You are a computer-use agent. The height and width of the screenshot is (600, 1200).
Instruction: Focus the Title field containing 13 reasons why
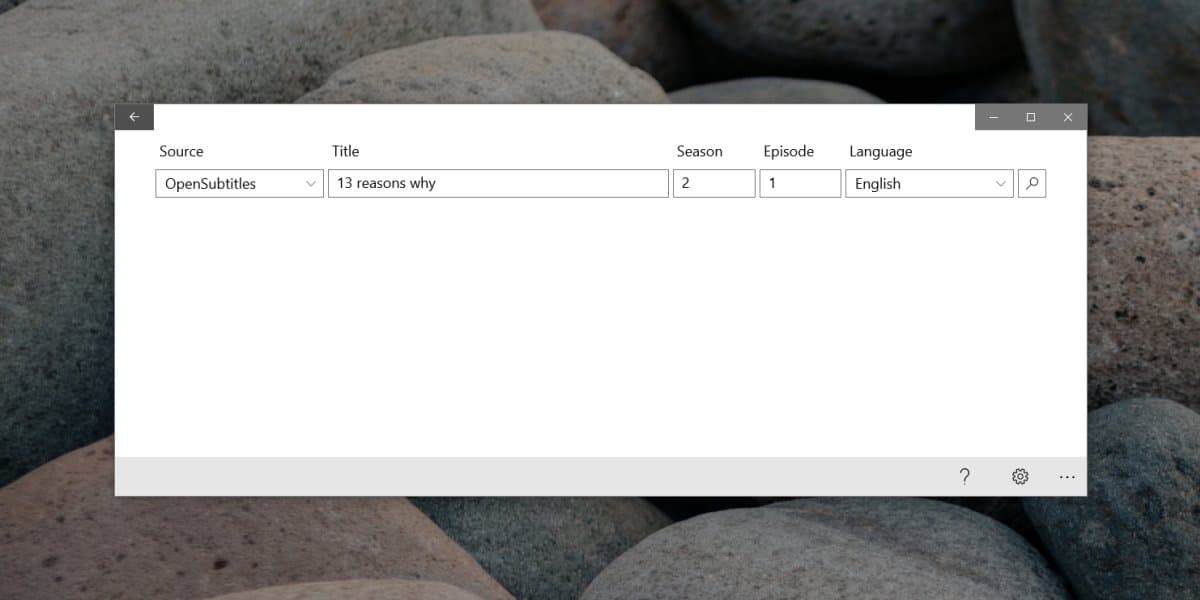click(498, 183)
